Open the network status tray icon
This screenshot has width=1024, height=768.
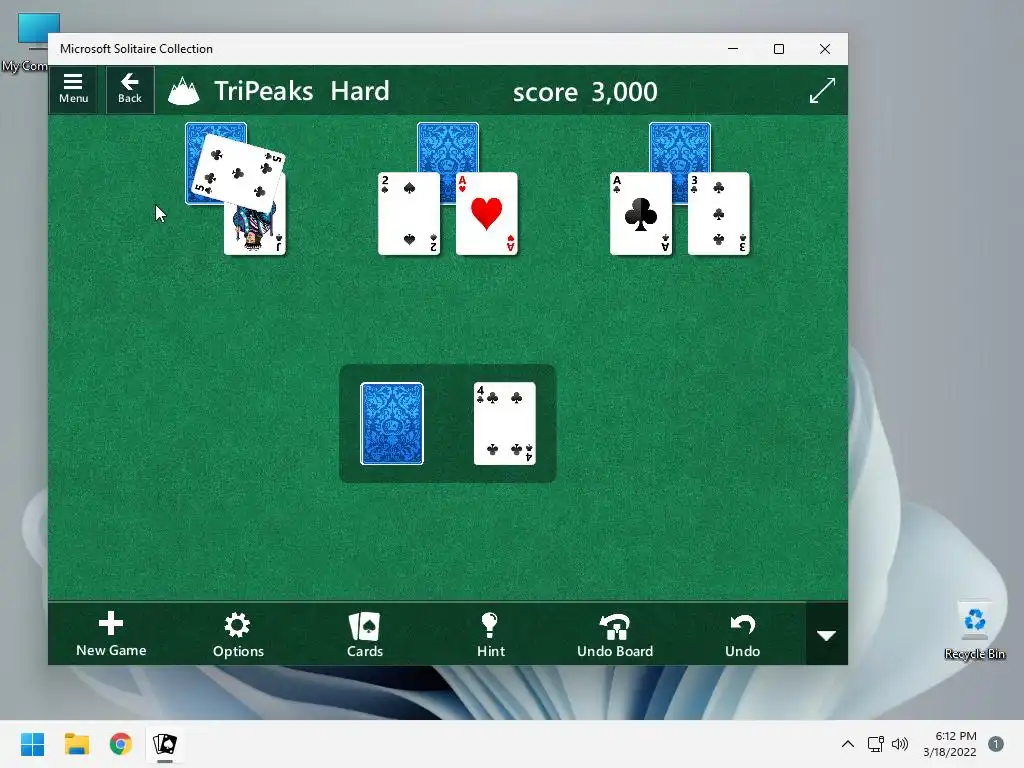coord(876,744)
